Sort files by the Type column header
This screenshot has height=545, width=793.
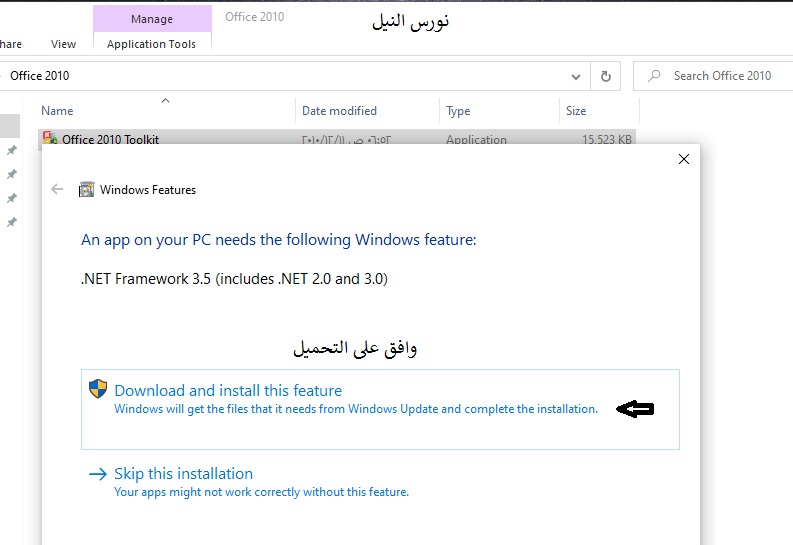tap(458, 111)
